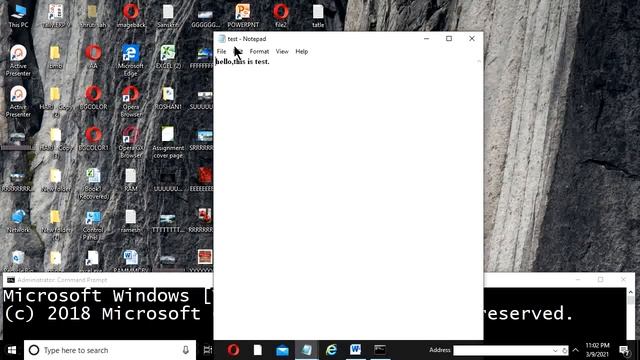640x360 pixels.
Task: Minimize the Notepad window
Action: (x=427, y=38)
